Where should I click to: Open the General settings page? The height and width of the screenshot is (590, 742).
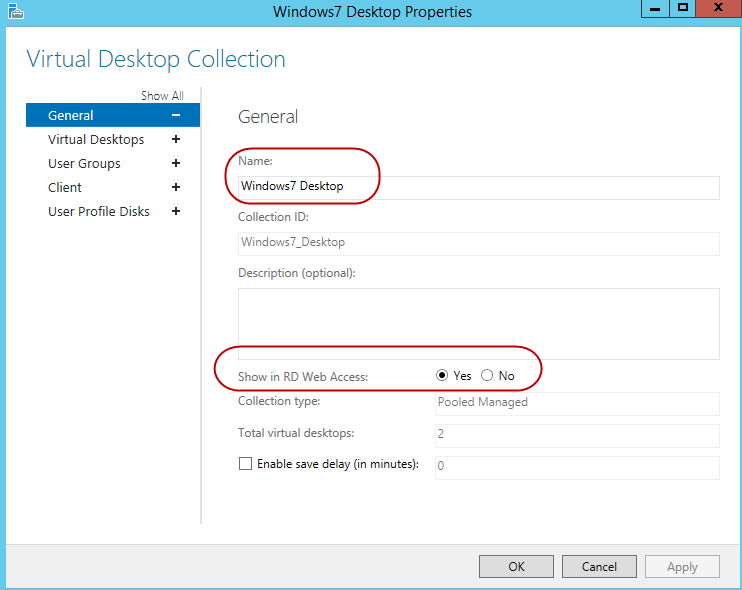[x=71, y=116]
